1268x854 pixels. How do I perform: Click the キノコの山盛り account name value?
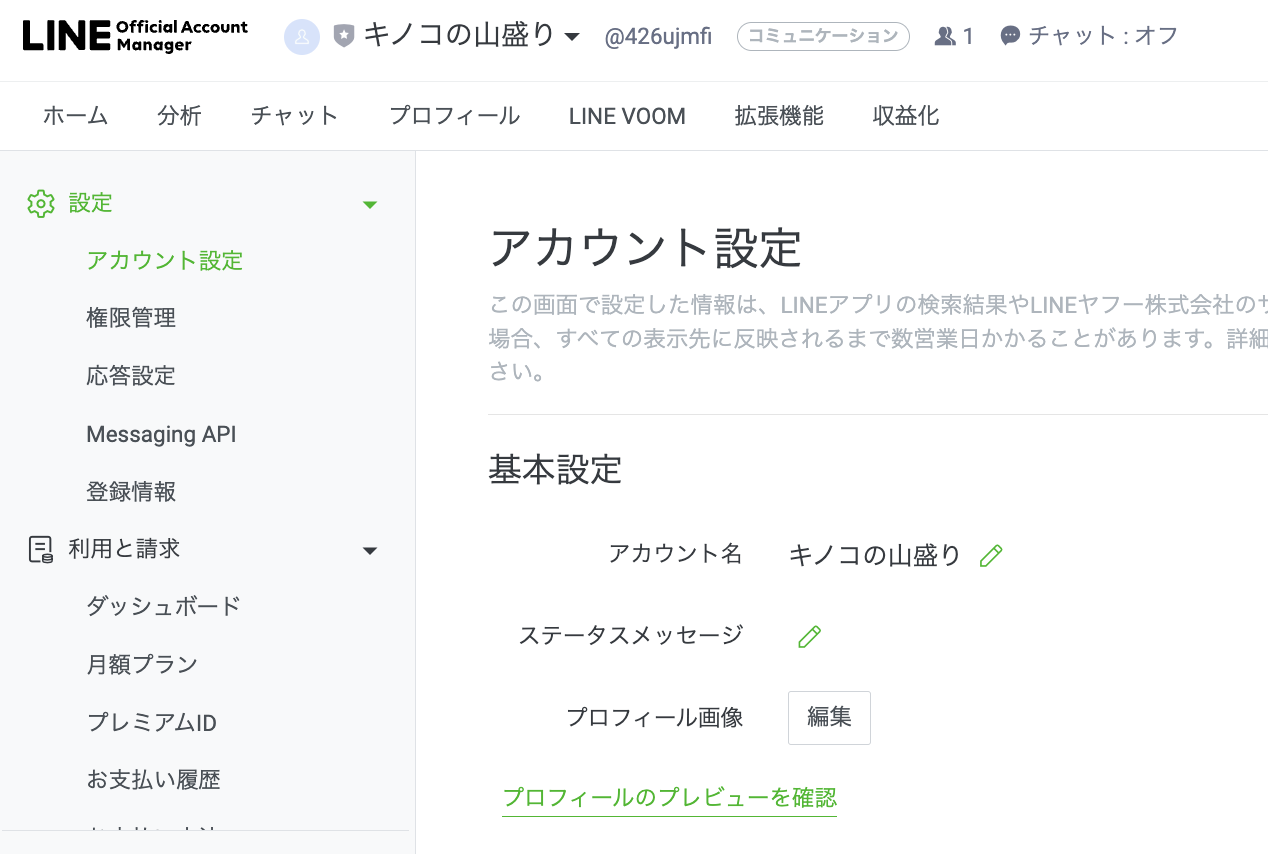pos(875,556)
